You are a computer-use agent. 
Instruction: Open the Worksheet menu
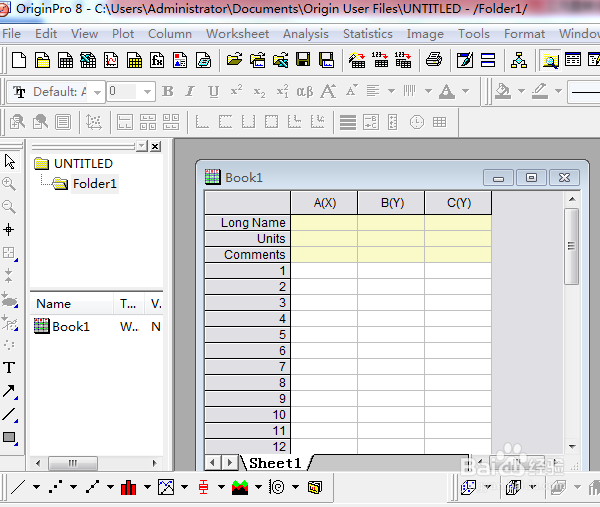238,34
